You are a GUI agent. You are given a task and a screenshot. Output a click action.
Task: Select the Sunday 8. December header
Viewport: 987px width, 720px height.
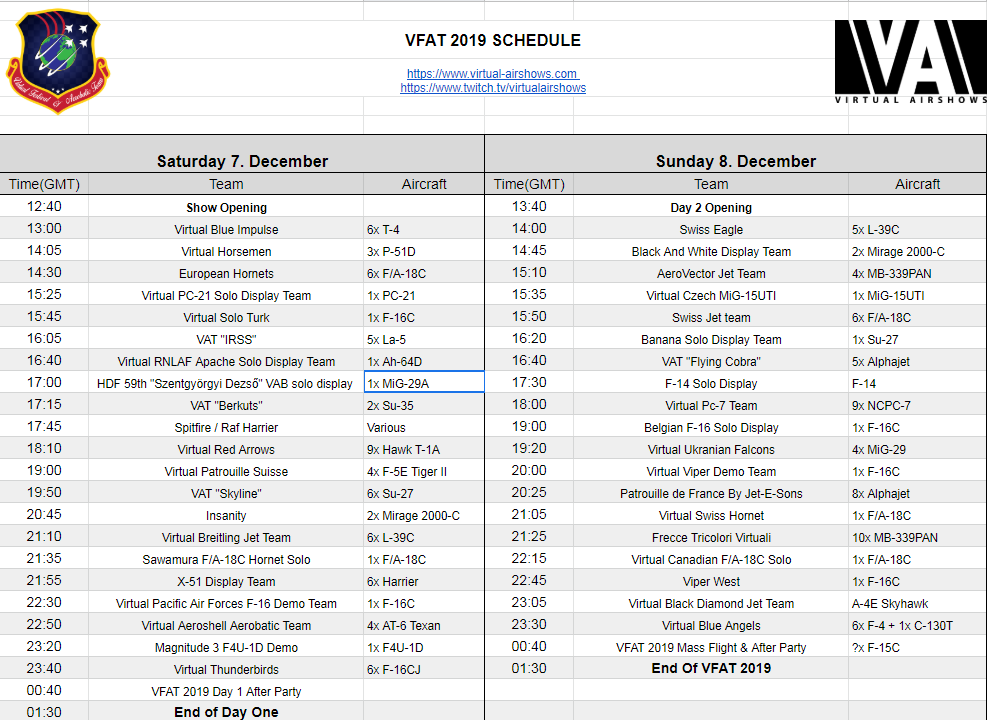[x=735, y=161]
